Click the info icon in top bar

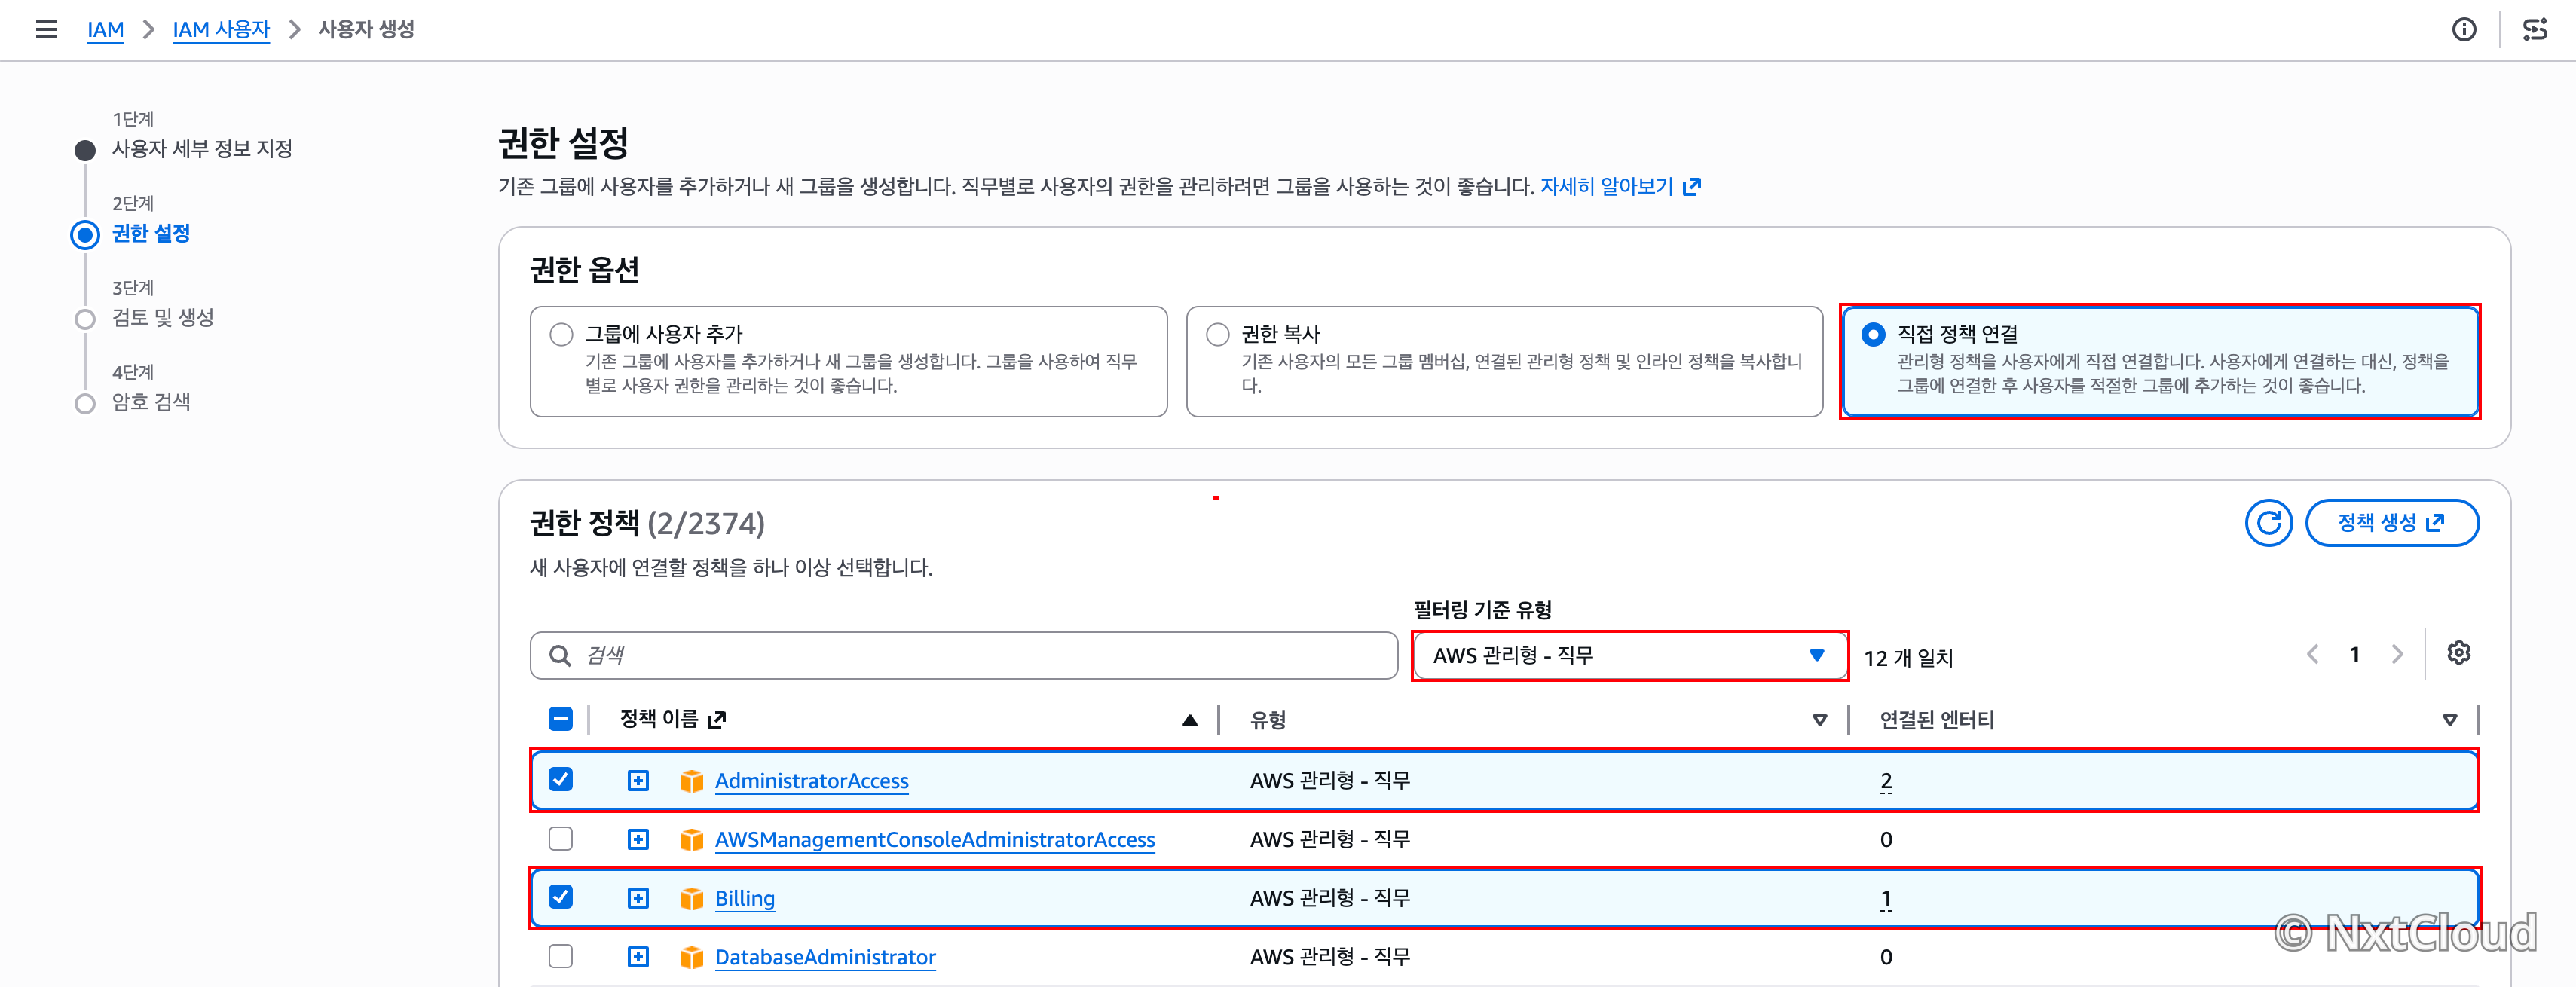pyautogui.click(x=2464, y=29)
